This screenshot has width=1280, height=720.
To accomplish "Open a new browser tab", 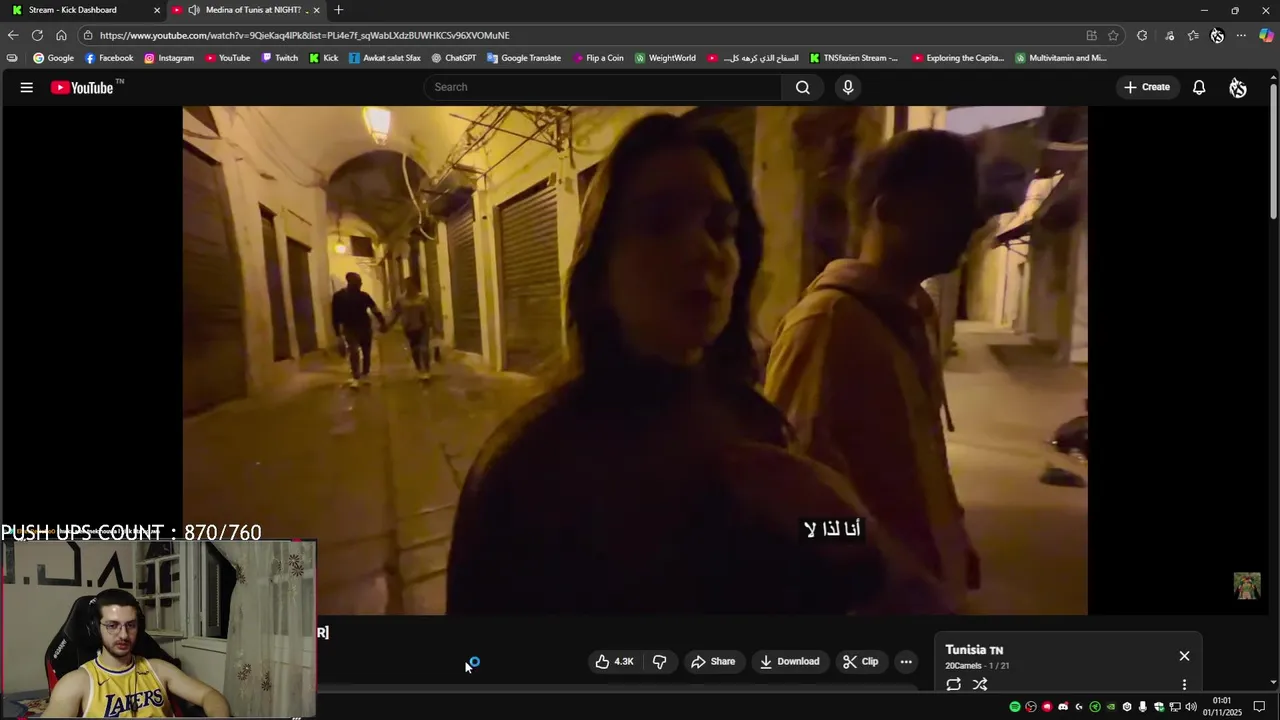I will 338,10.
